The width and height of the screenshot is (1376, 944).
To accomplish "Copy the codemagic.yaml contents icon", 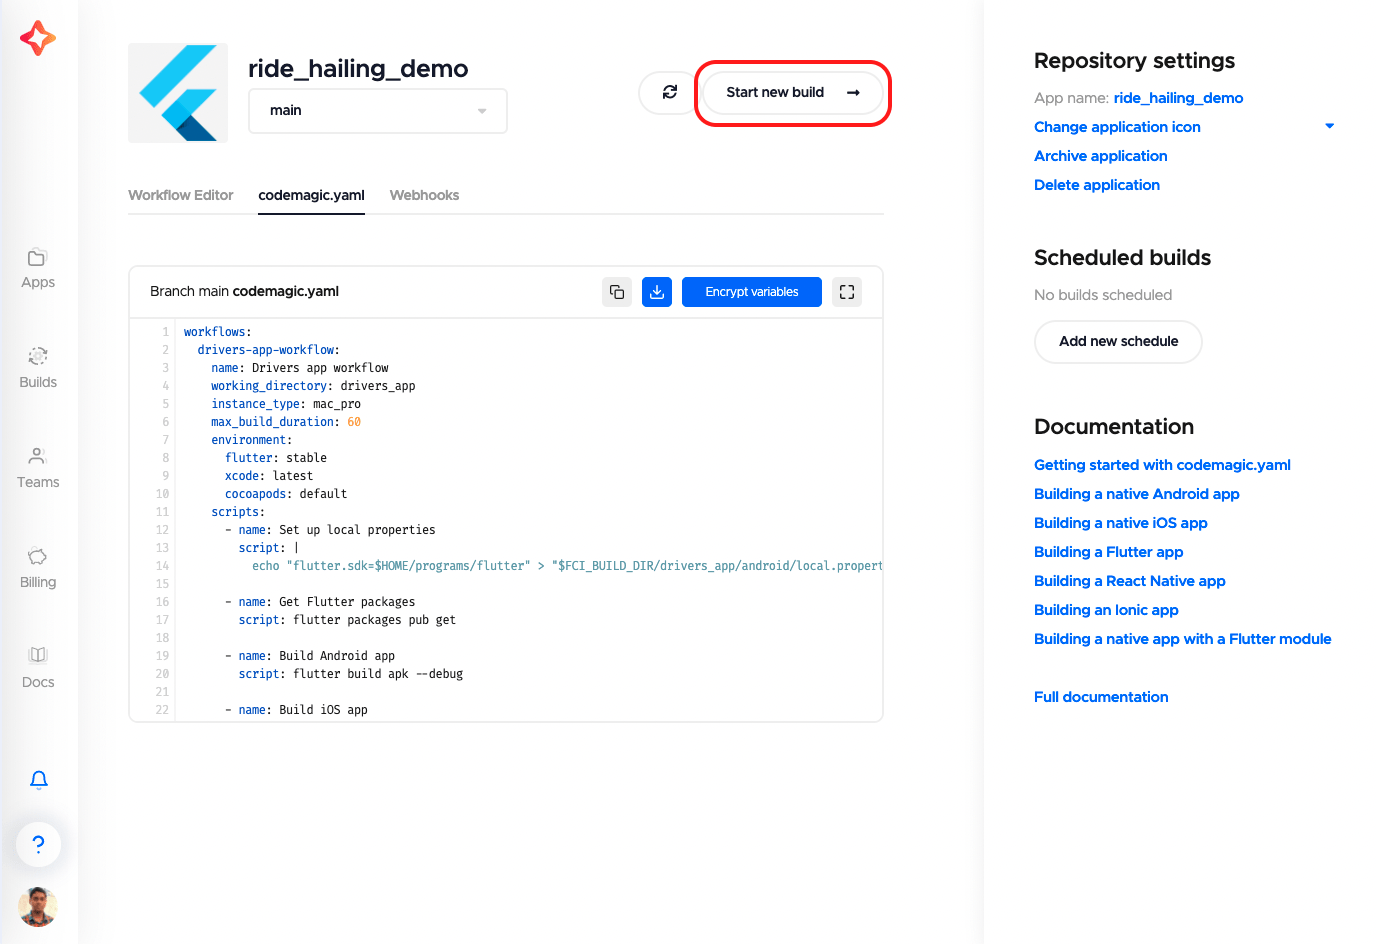I will pyautogui.click(x=617, y=292).
